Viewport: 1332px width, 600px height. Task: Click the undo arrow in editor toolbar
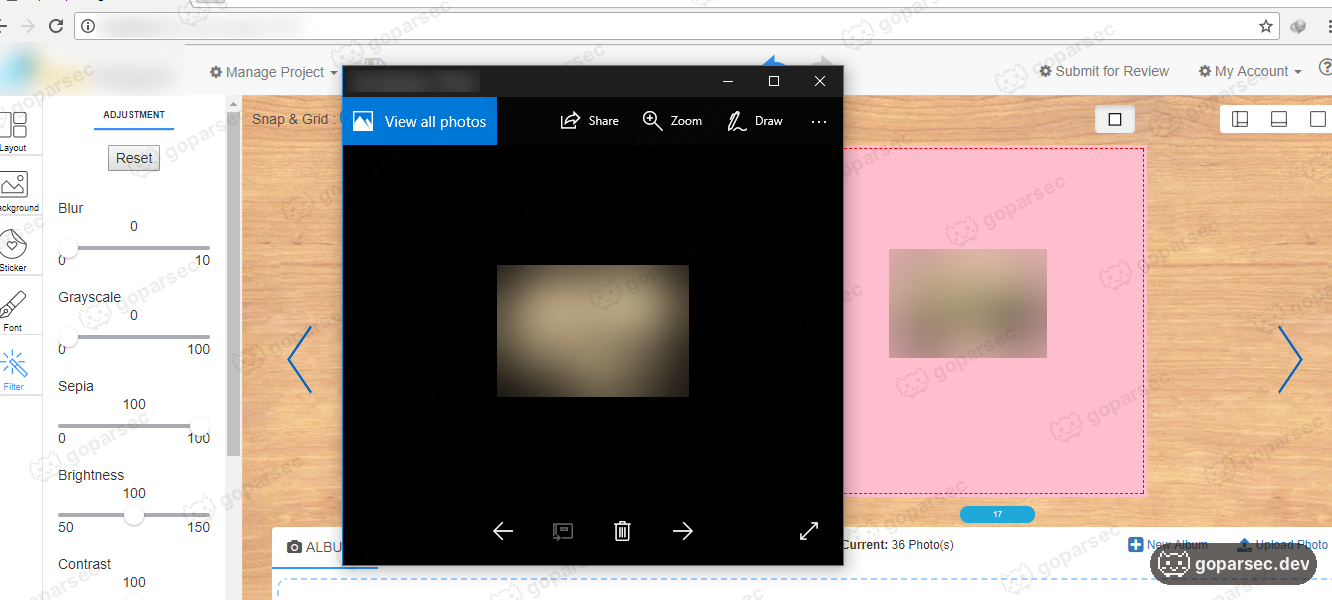pyautogui.click(x=775, y=61)
